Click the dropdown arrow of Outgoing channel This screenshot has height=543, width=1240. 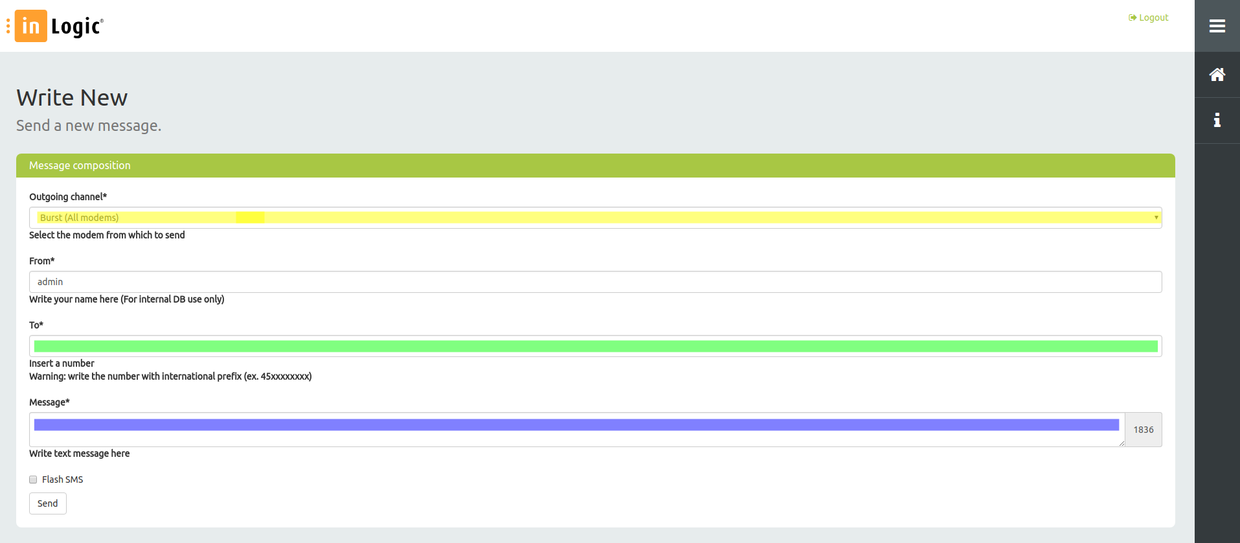coord(1156,218)
